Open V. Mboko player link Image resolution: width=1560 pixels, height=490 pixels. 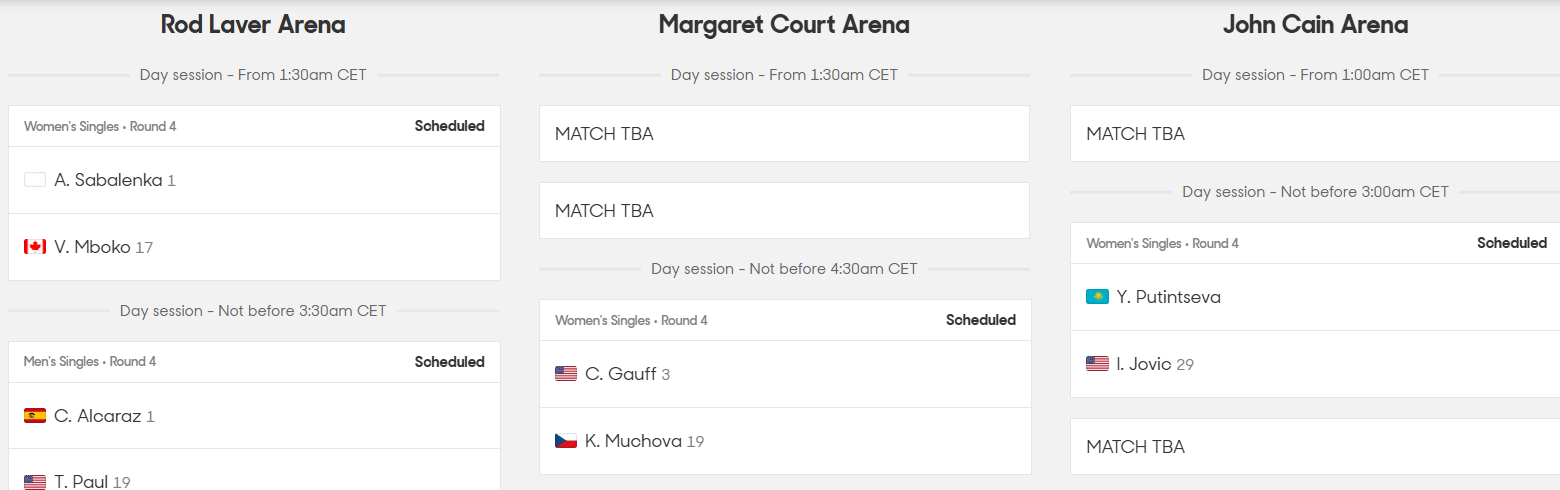click(92, 247)
